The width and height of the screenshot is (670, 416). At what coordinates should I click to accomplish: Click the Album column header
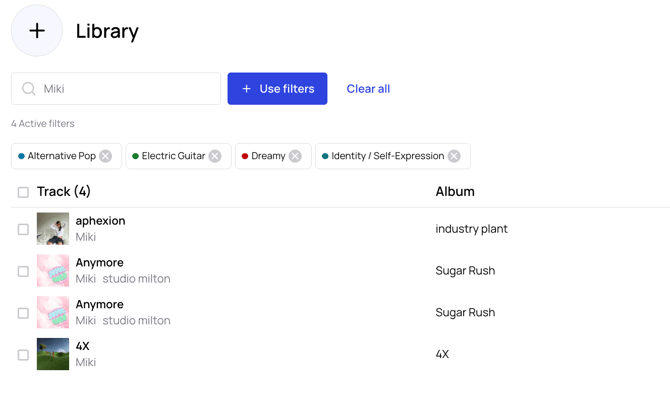tap(455, 191)
